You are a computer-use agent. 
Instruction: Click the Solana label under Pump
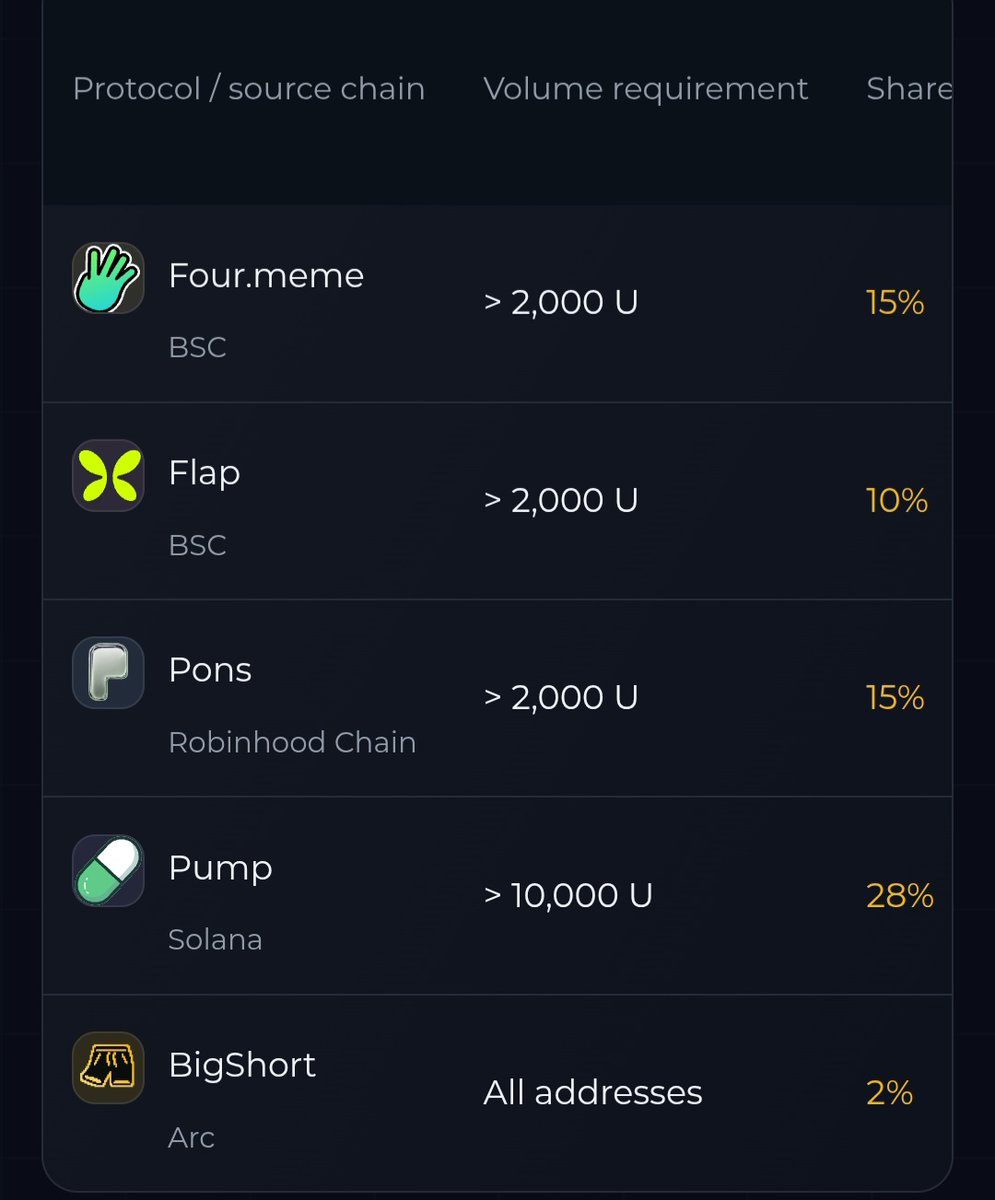pos(215,940)
